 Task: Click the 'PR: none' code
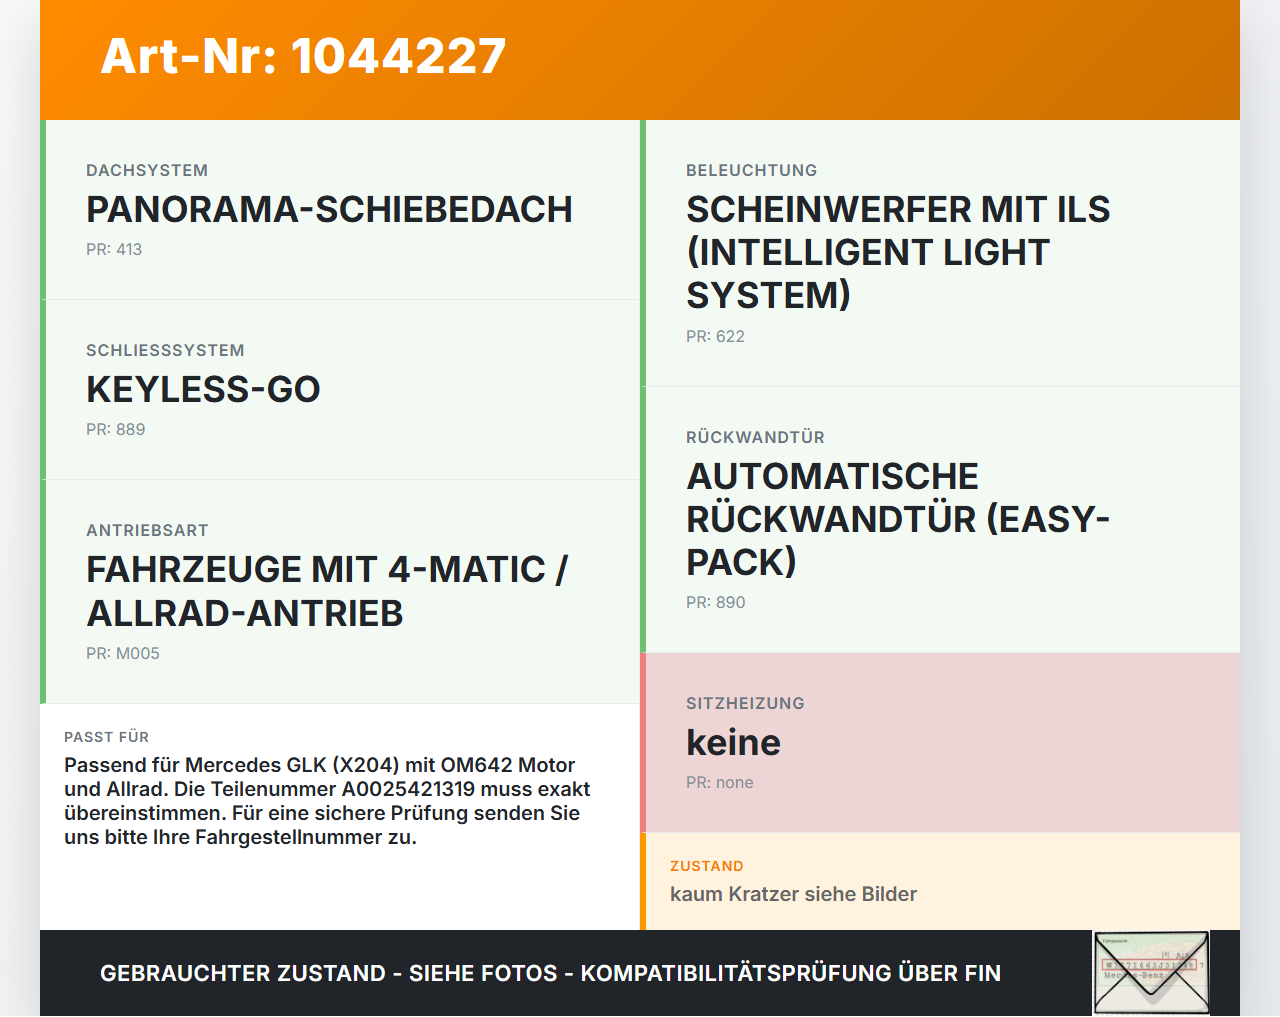click(719, 782)
